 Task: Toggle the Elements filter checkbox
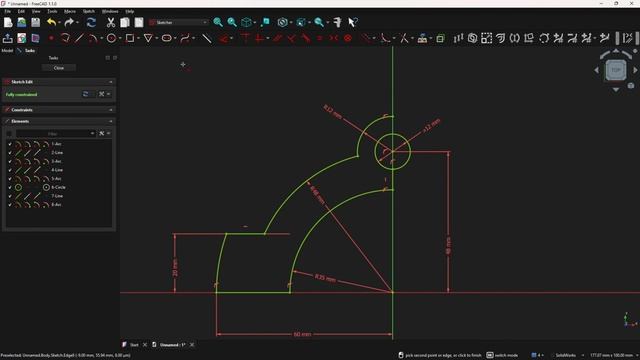pyautogui.click(x=9, y=133)
